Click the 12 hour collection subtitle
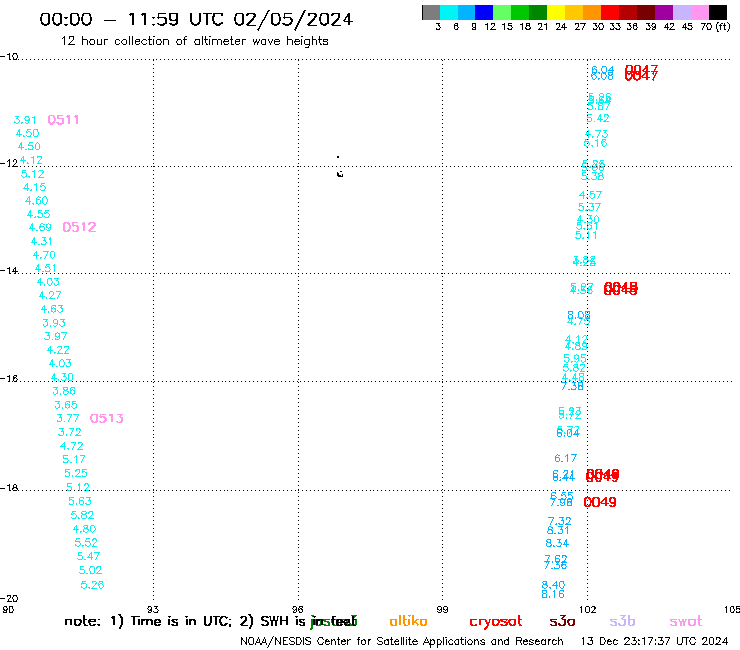 pos(194,41)
